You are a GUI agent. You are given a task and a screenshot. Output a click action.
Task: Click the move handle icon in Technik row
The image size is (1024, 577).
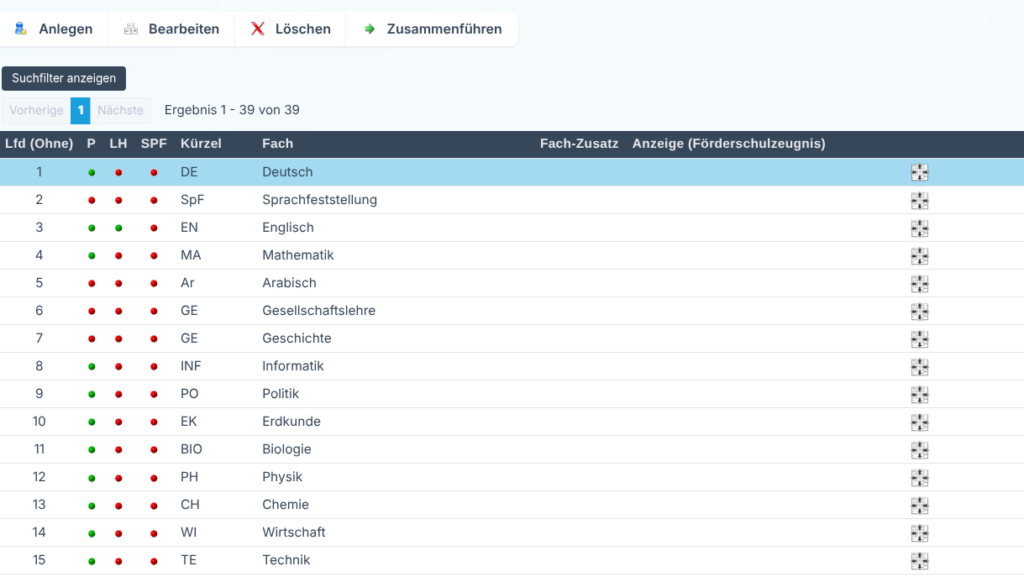[x=920, y=561]
